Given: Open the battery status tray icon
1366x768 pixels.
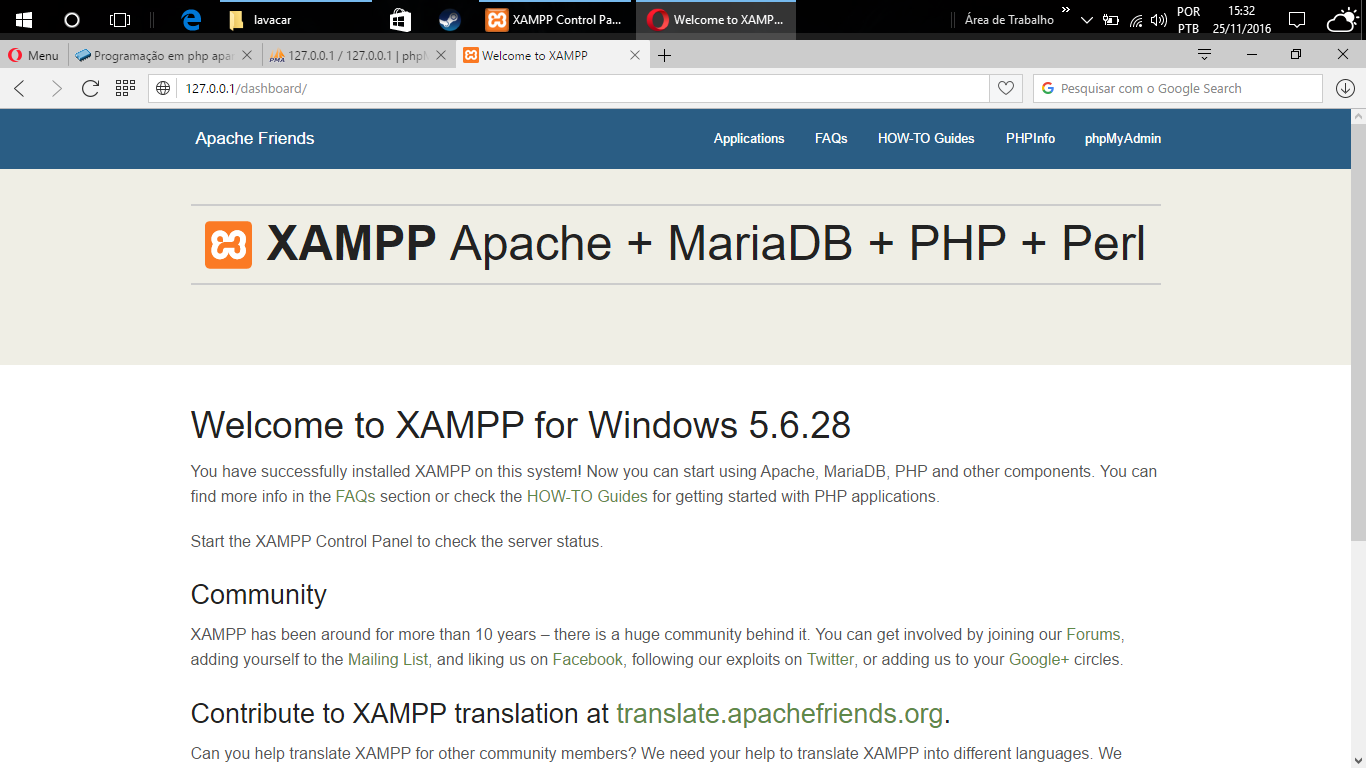Looking at the screenshot, I should click(1111, 20).
